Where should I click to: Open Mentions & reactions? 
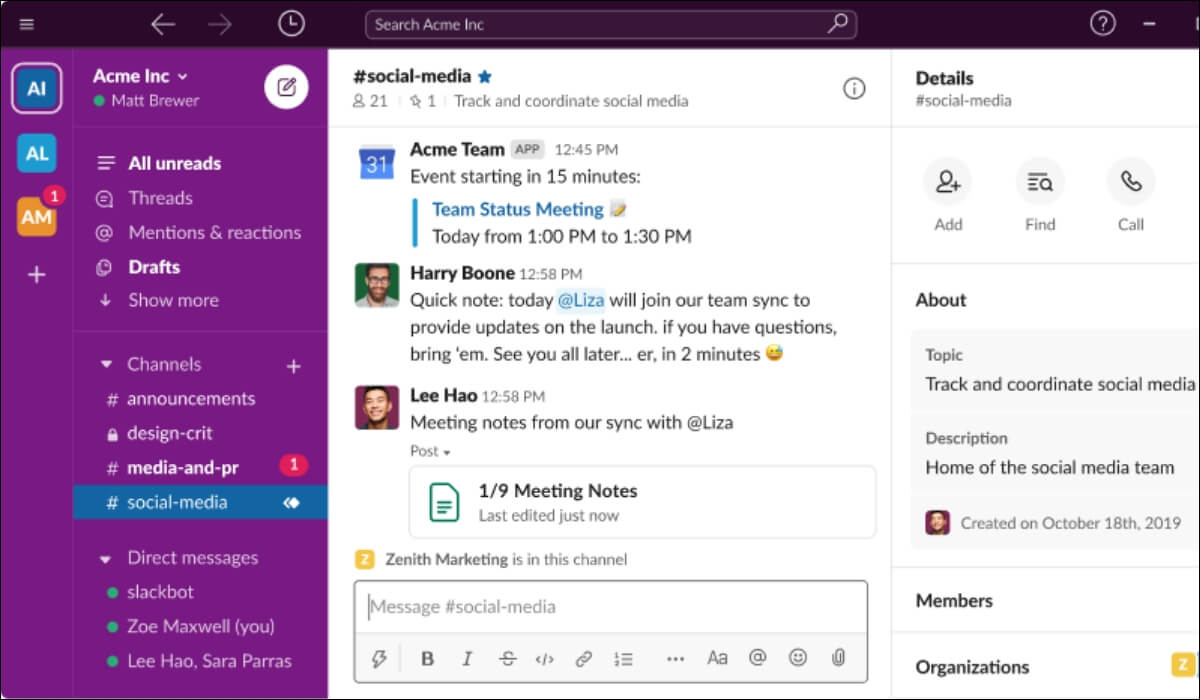click(198, 232)
